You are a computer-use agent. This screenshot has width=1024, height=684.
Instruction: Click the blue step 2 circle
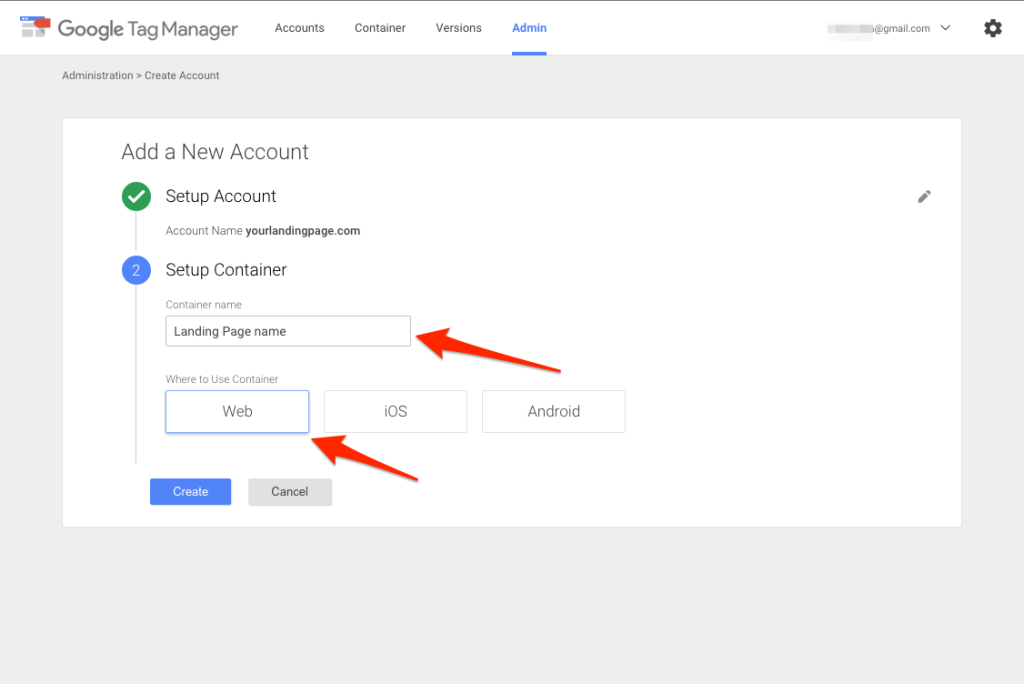[x=136, y=270]
